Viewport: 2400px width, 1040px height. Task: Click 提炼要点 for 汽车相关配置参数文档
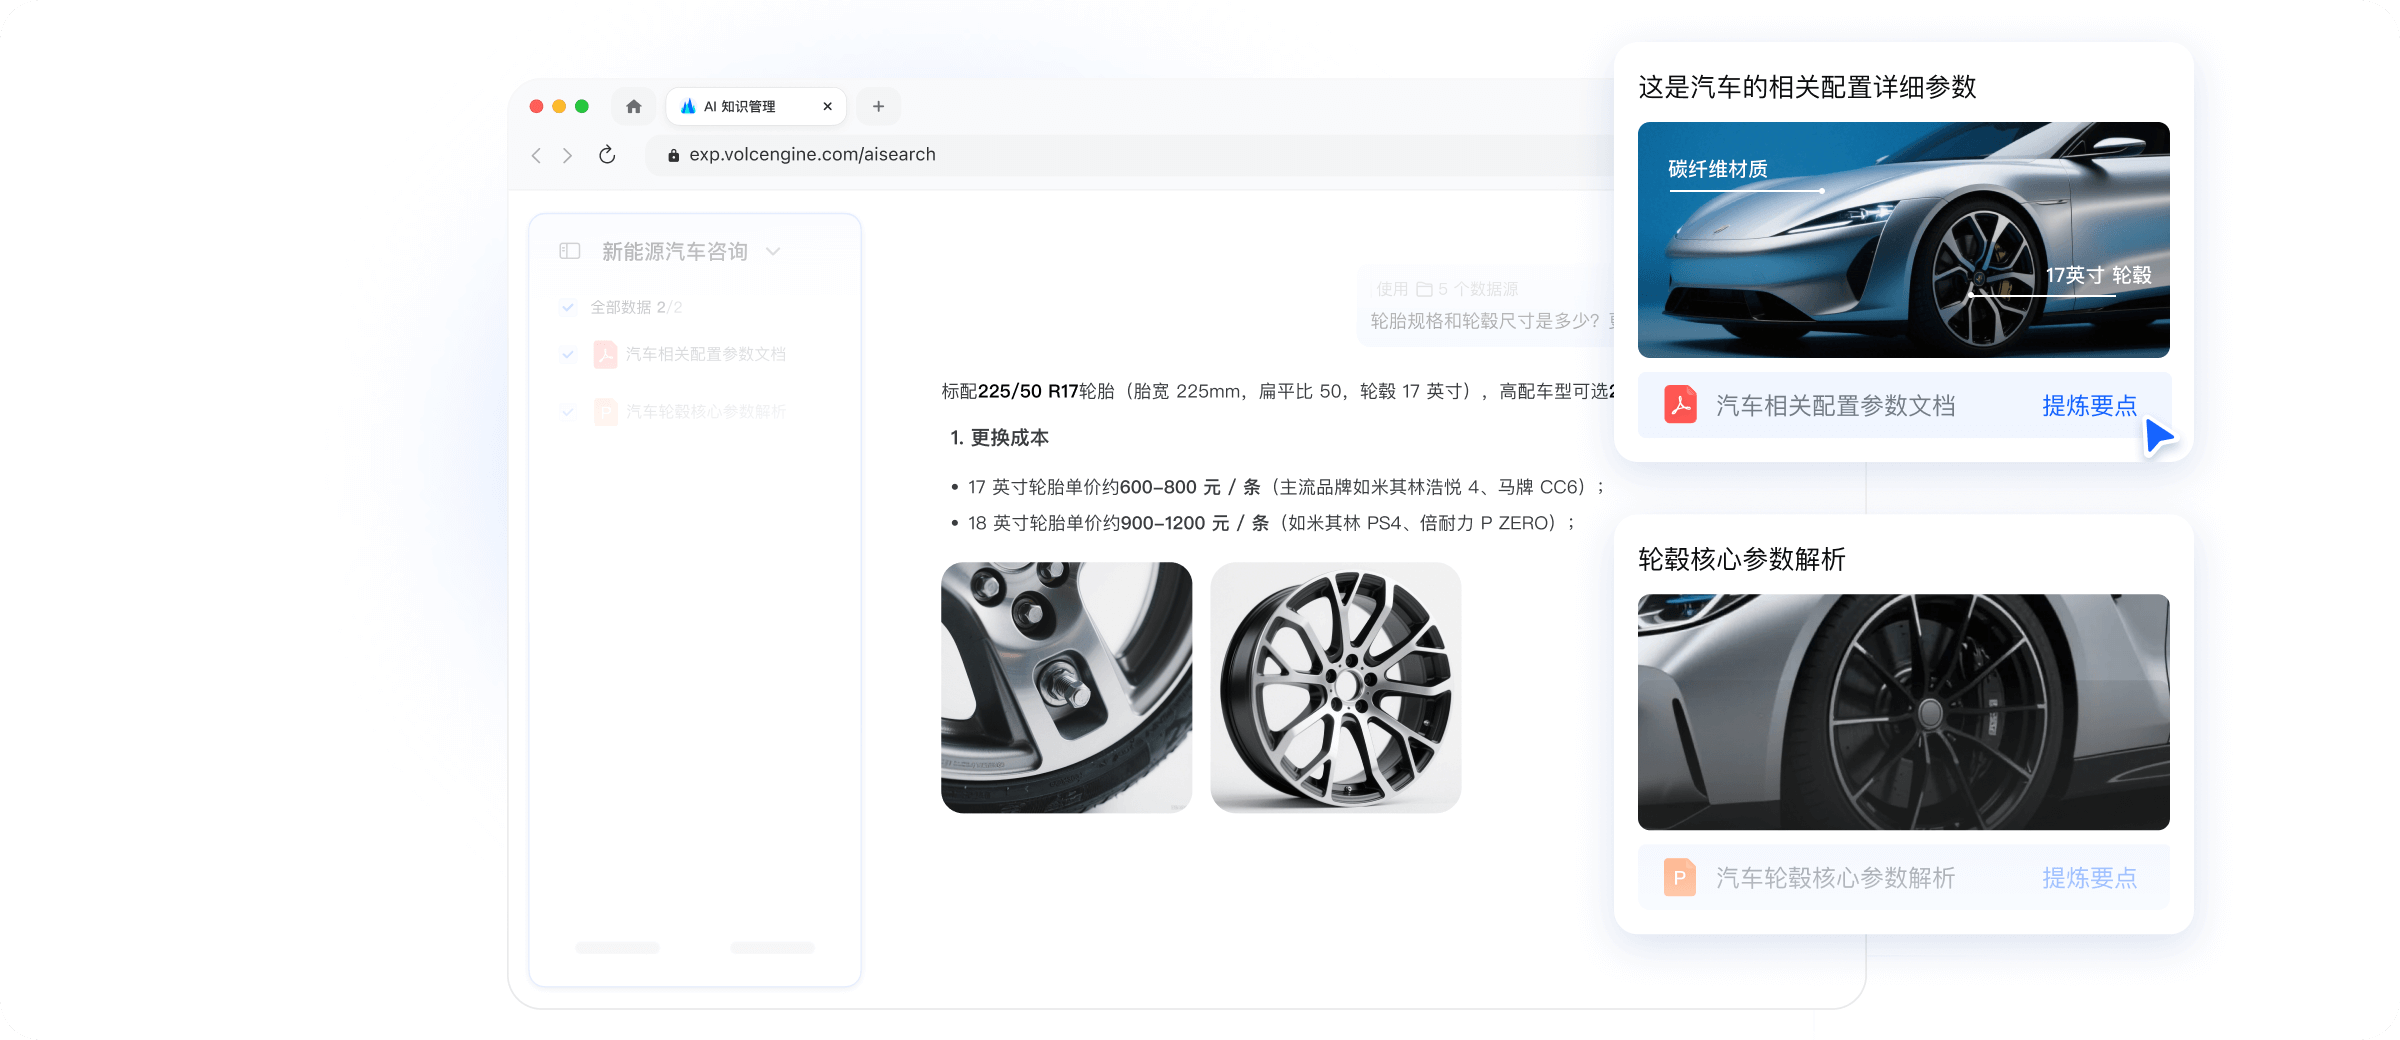coord(2089,405)
